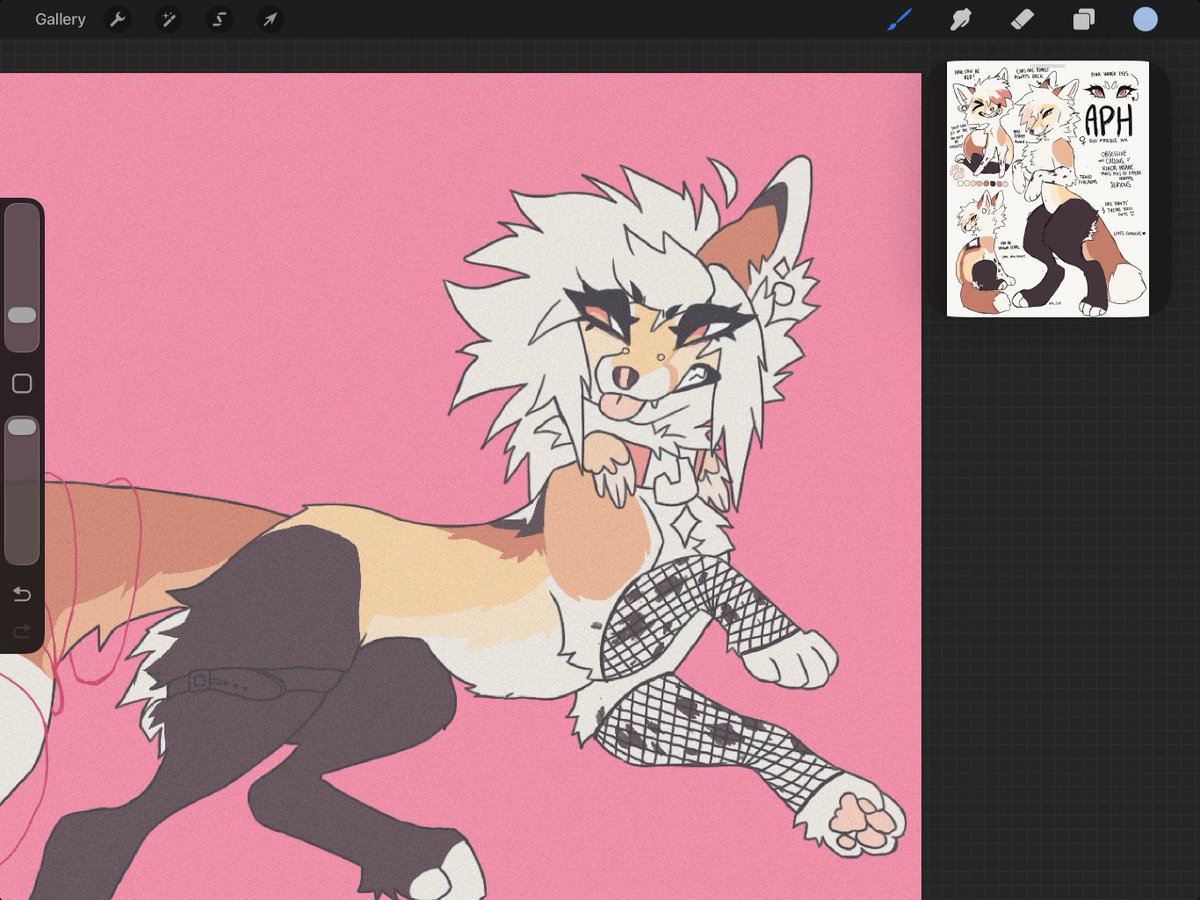Open the Layers panel

pyautogui.click(x=1084, y=19)
